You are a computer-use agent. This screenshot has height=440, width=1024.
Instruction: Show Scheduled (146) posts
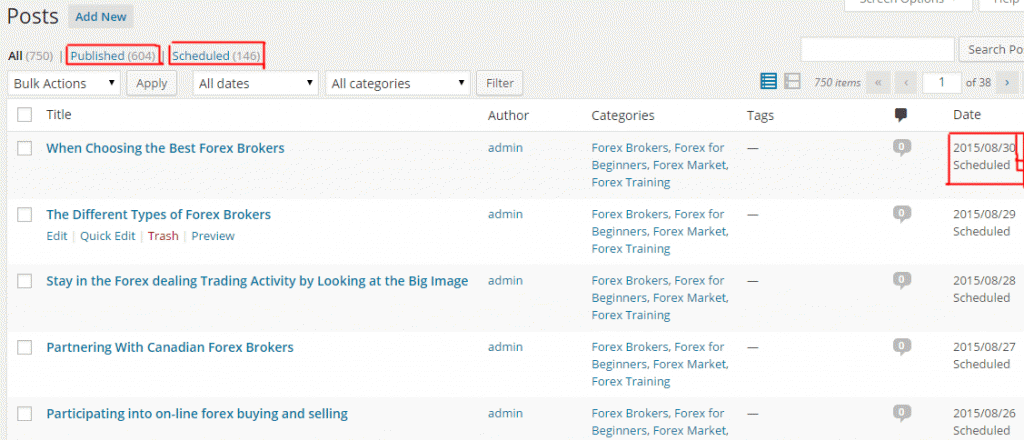216,56
